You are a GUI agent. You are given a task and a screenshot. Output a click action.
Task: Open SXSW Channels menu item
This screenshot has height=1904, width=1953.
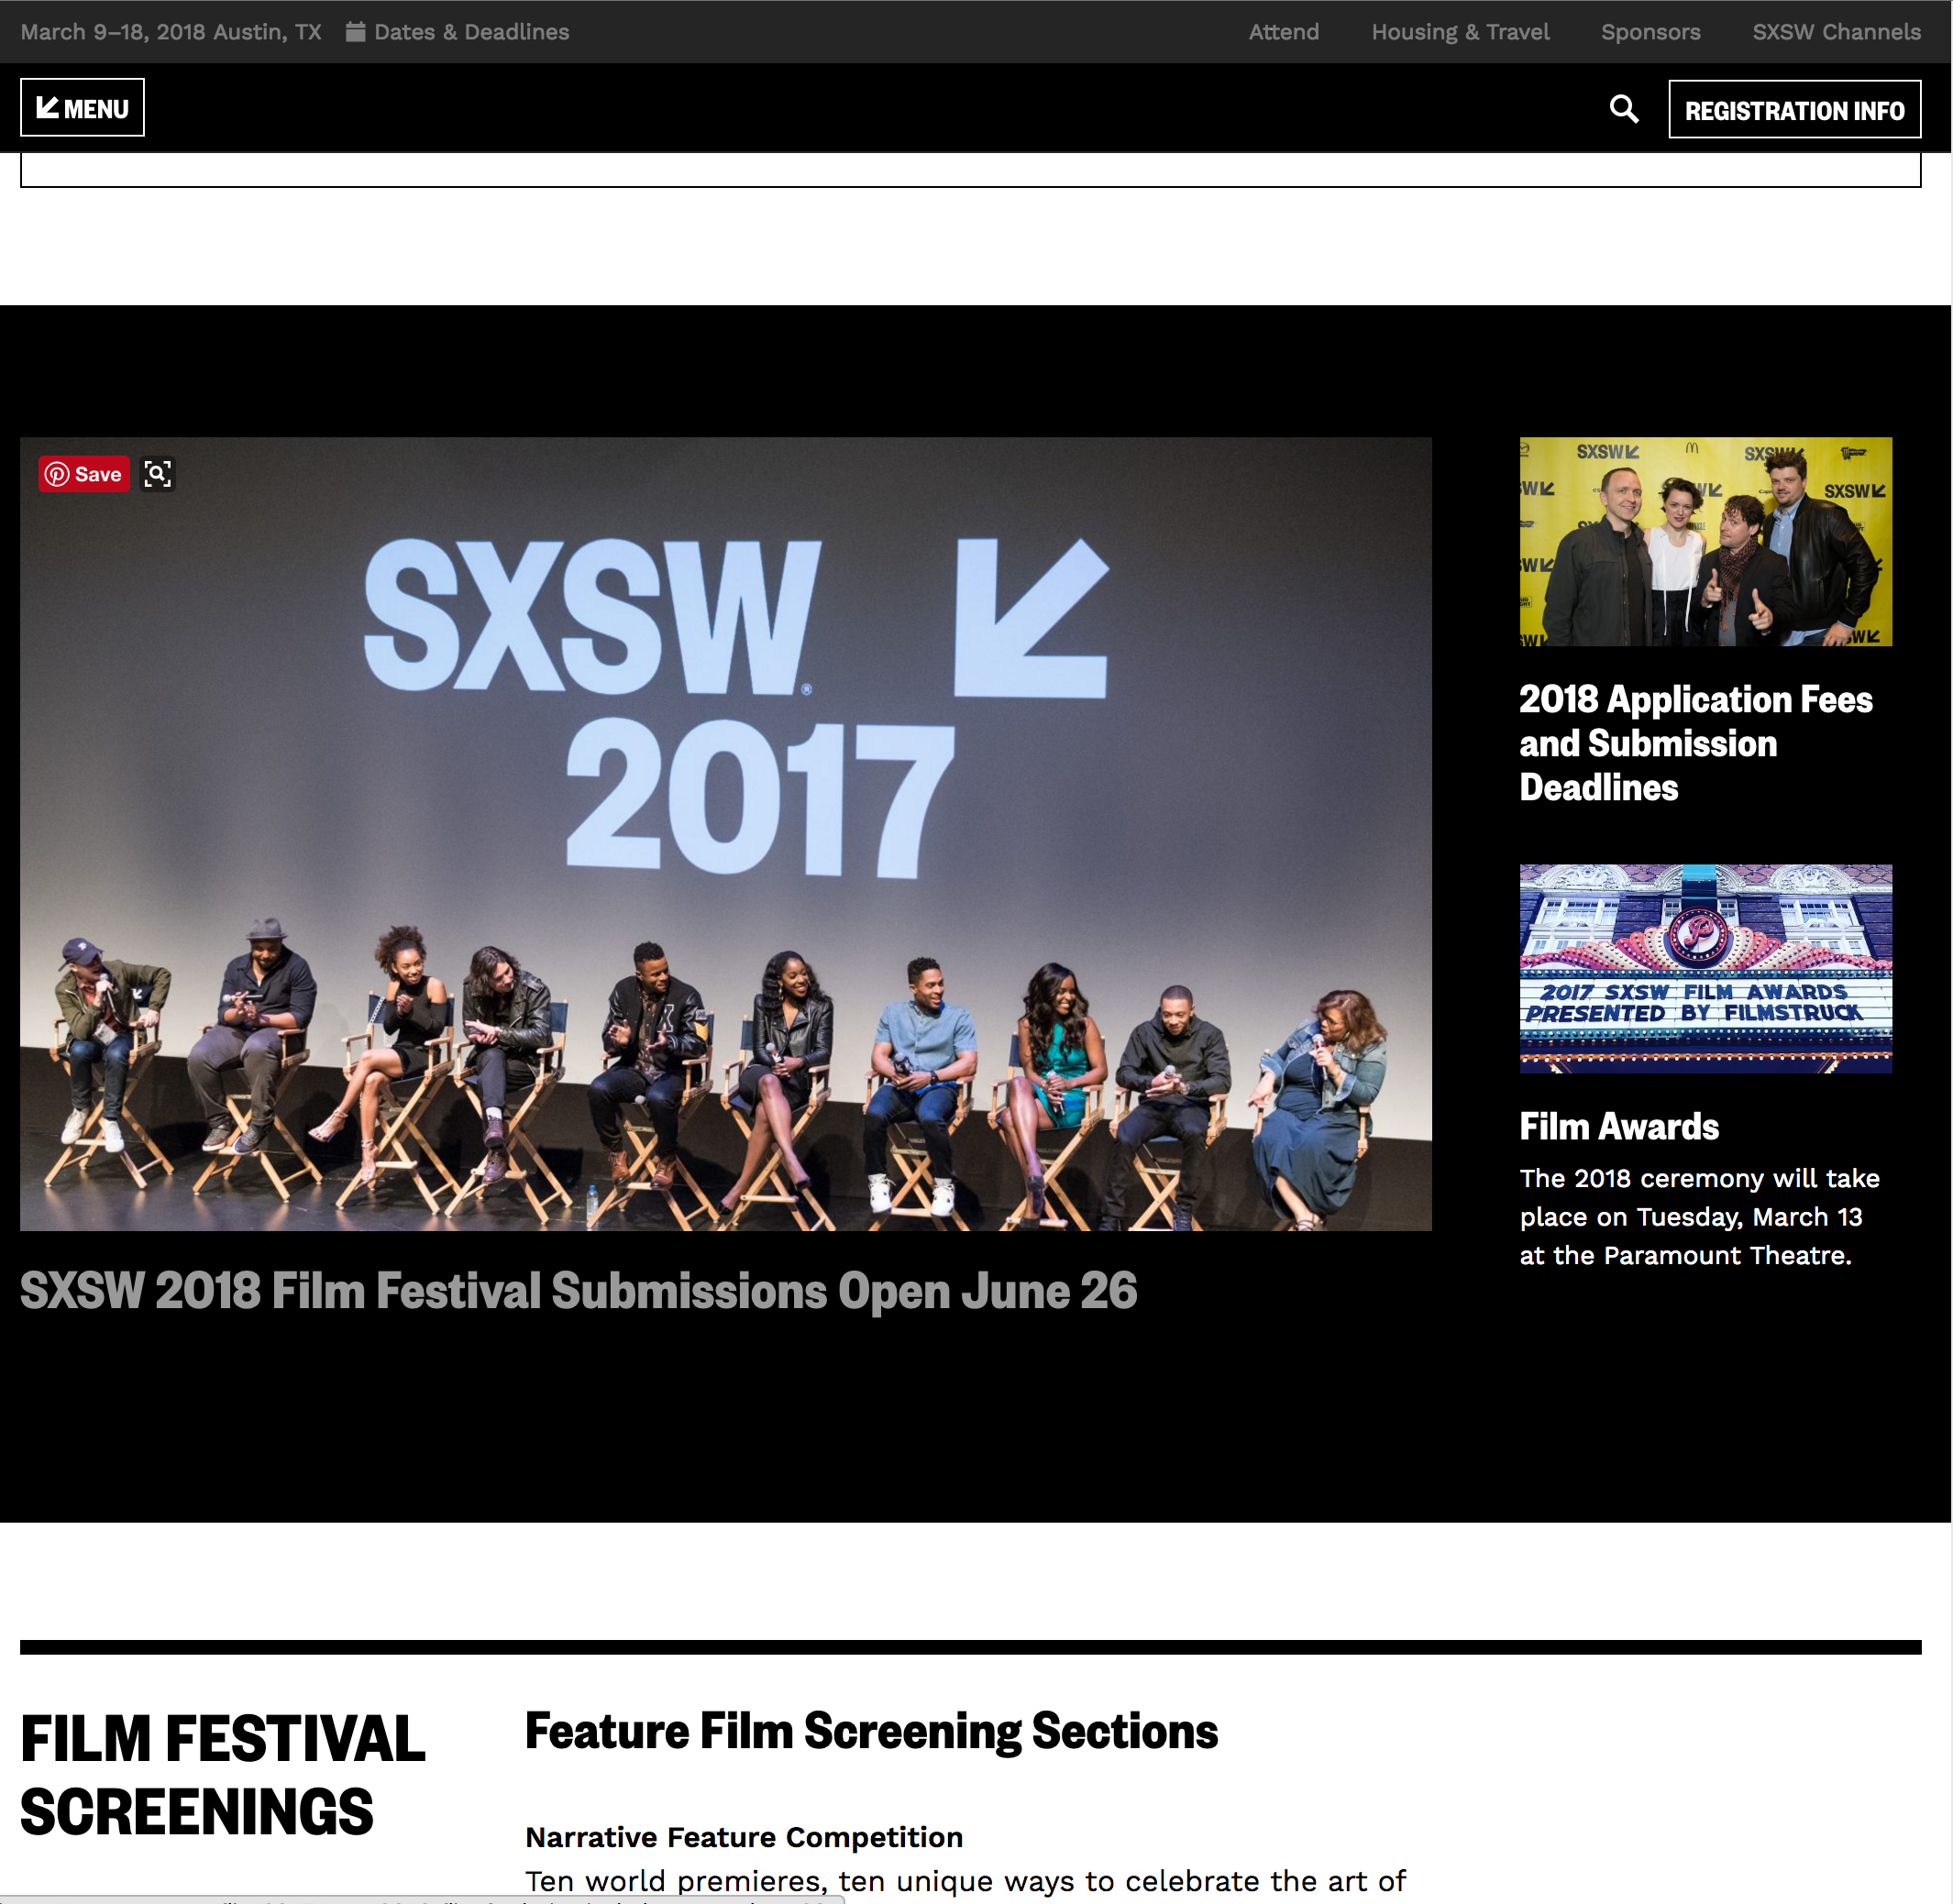[x=1836, y=32]
